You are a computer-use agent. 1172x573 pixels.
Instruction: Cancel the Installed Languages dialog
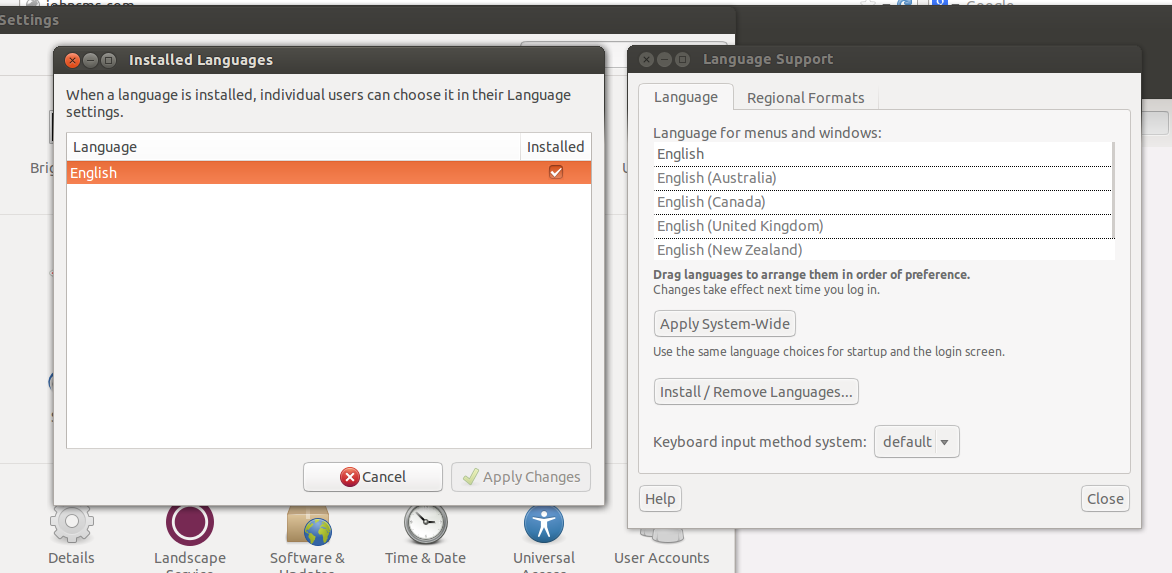point(372,477)
